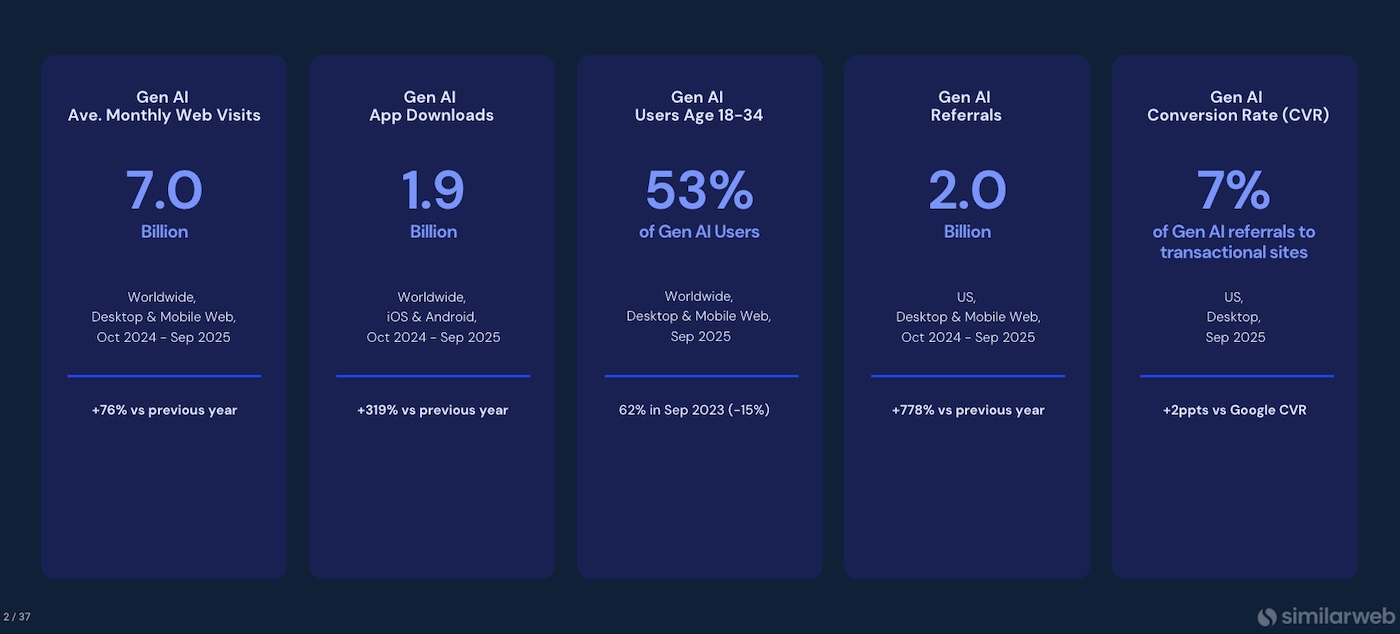Click the Conversion Rate (CVR) heading

coord(1237,115)
